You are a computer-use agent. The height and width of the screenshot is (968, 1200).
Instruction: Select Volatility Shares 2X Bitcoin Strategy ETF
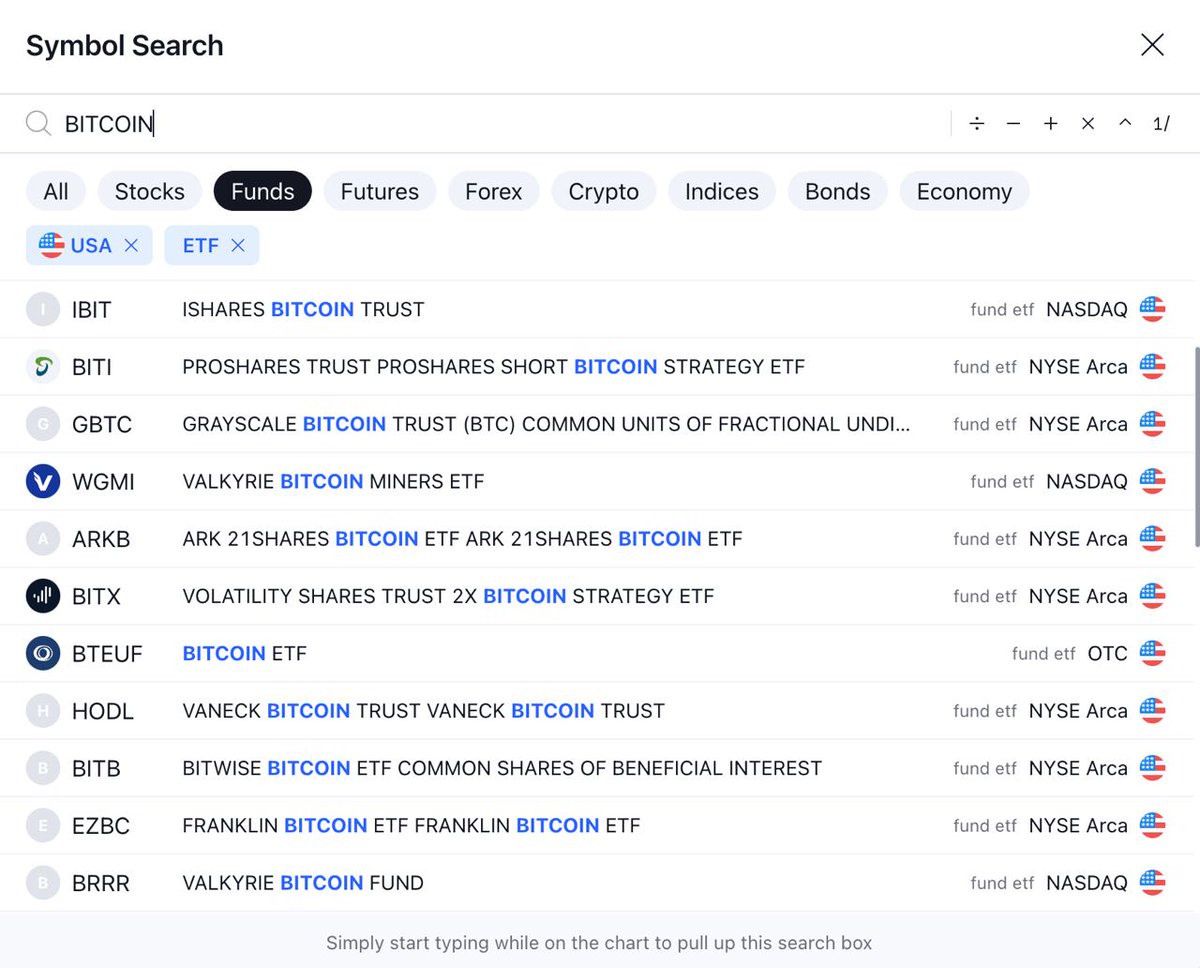click(448, 596)
